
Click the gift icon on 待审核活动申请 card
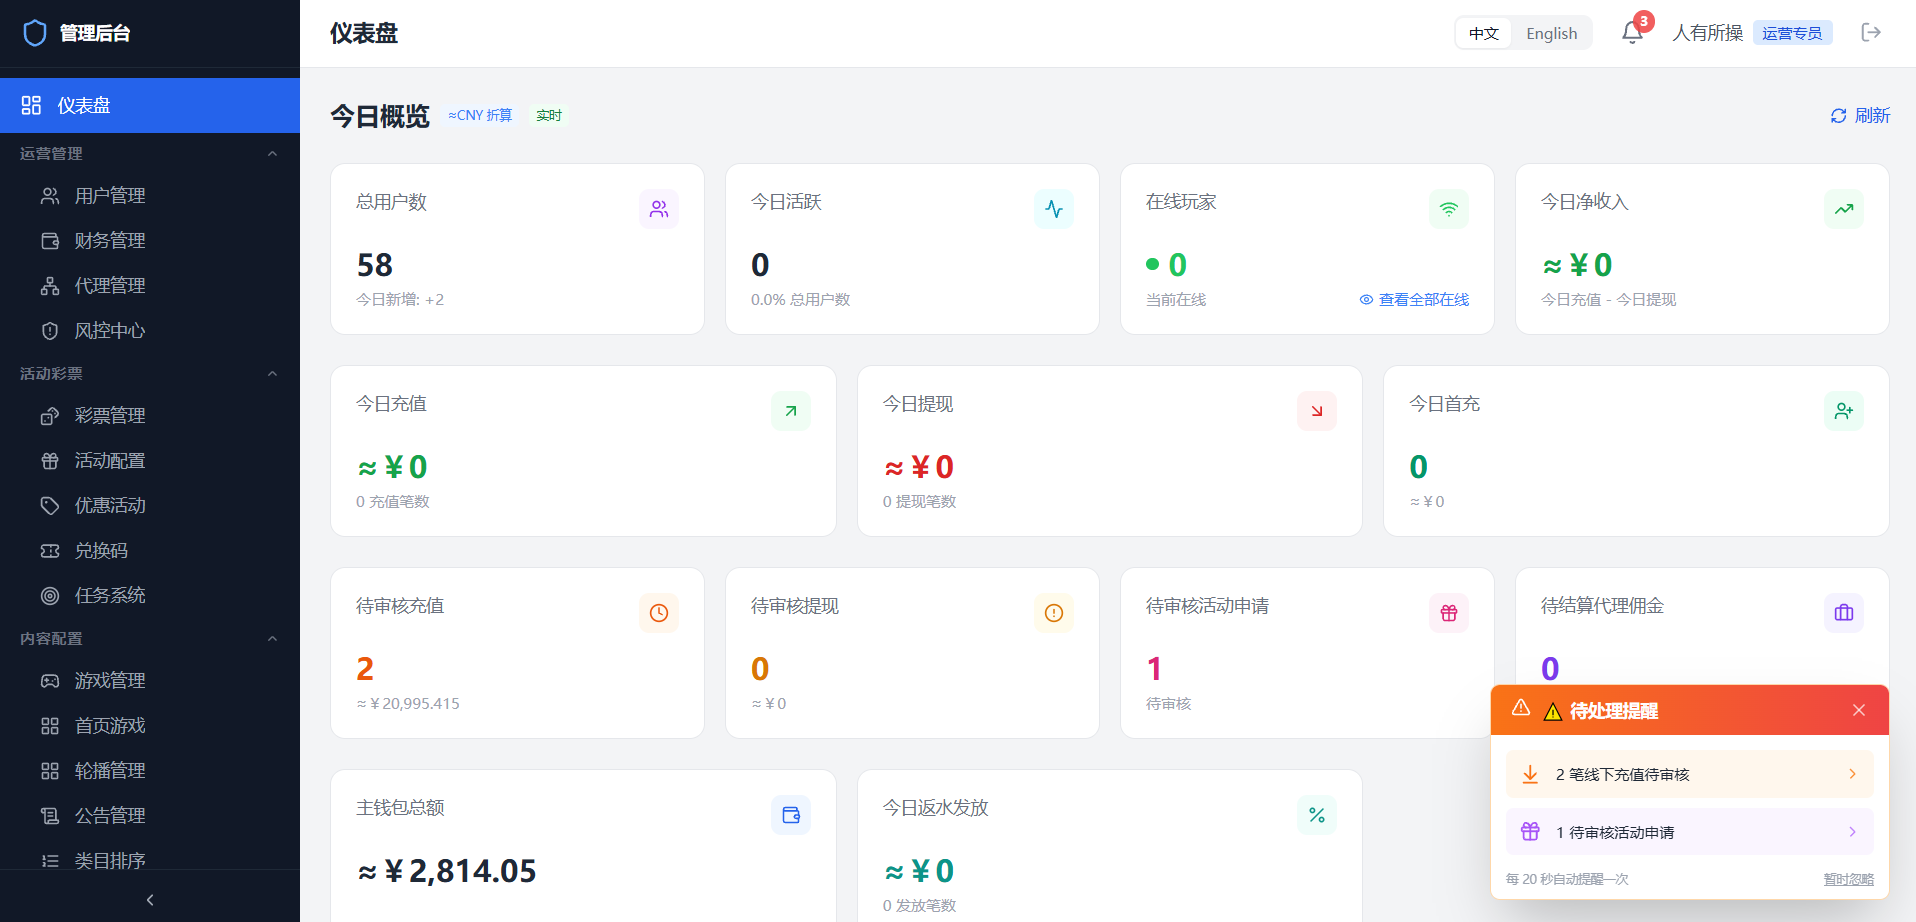click(x=1449, y=613)
